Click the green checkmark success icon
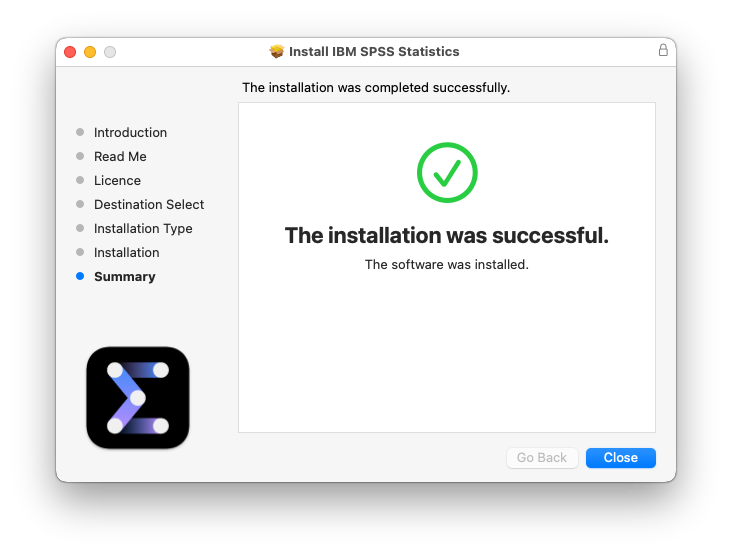The image size is (732, 556). (447, 173)
